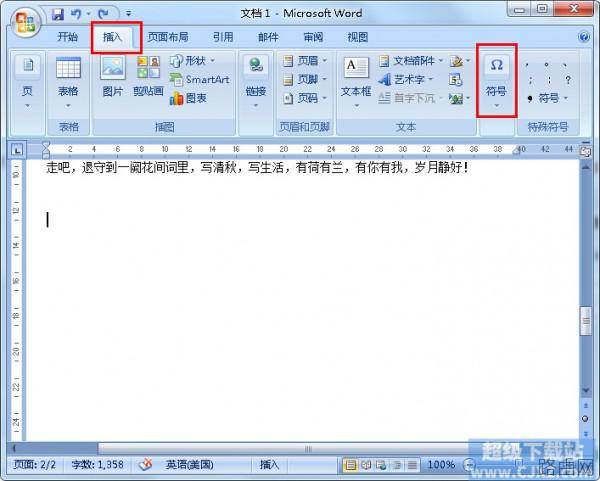Insert date and time icon
The width and height of the screenshot is (600, 481).
[456, 80]
